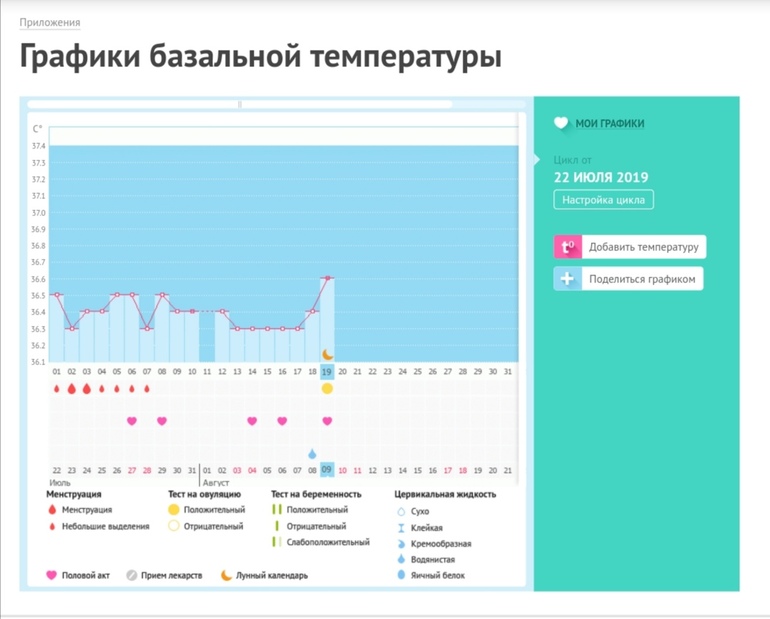Click highlighted date 09 in the August row
Image resolution: width=770 pixels, height=619 pixels.
tap(327, 470)
